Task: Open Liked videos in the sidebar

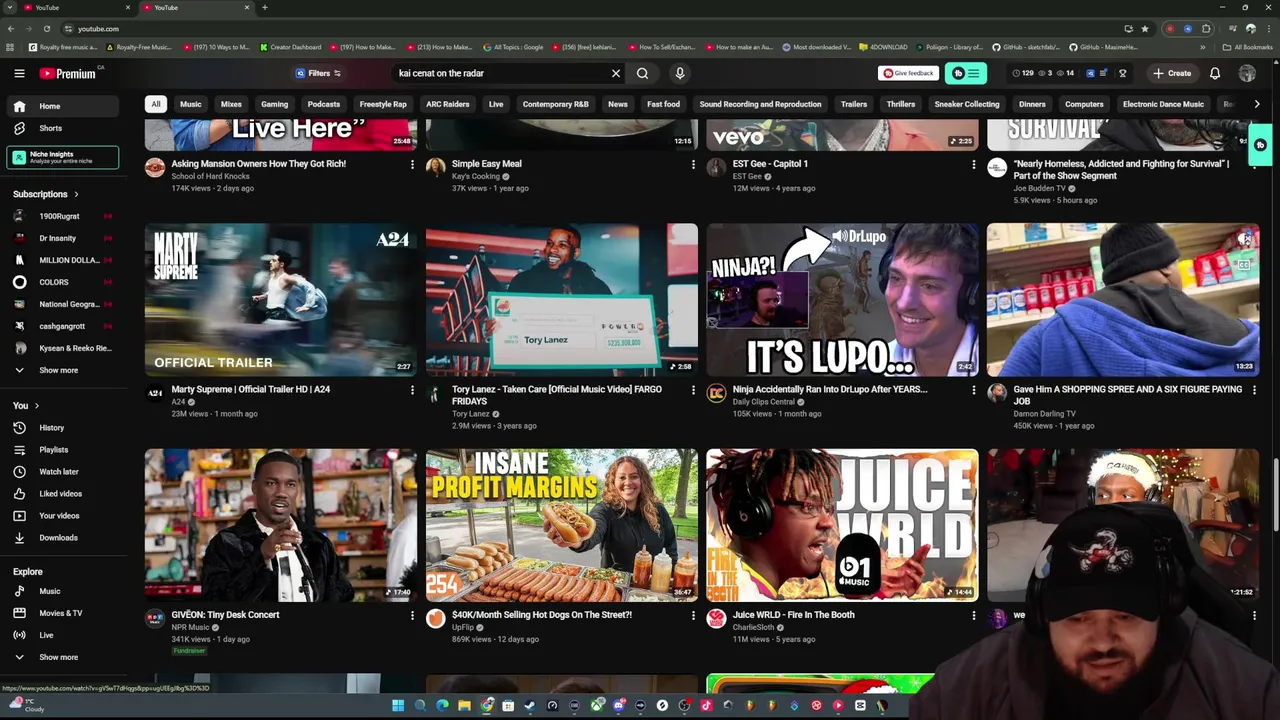Action: (x=64, y=494)
